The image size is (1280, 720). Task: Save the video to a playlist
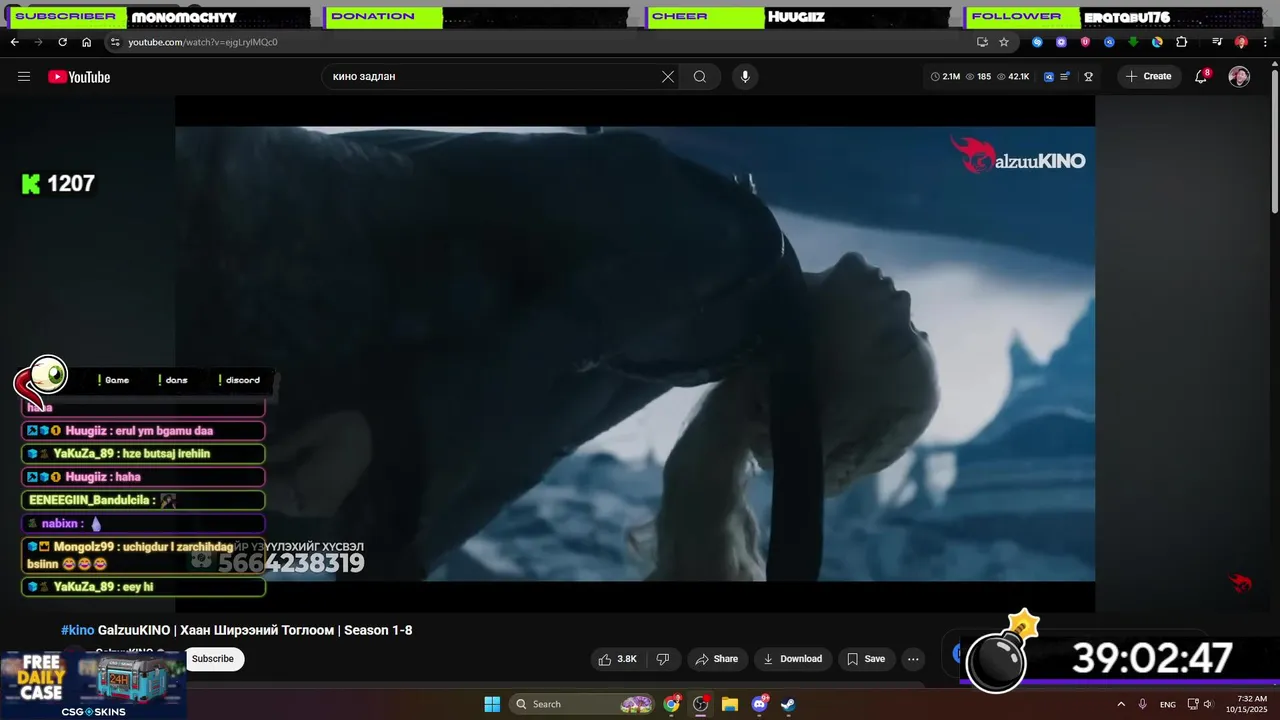pyautogui.click(x=866, y=659)
